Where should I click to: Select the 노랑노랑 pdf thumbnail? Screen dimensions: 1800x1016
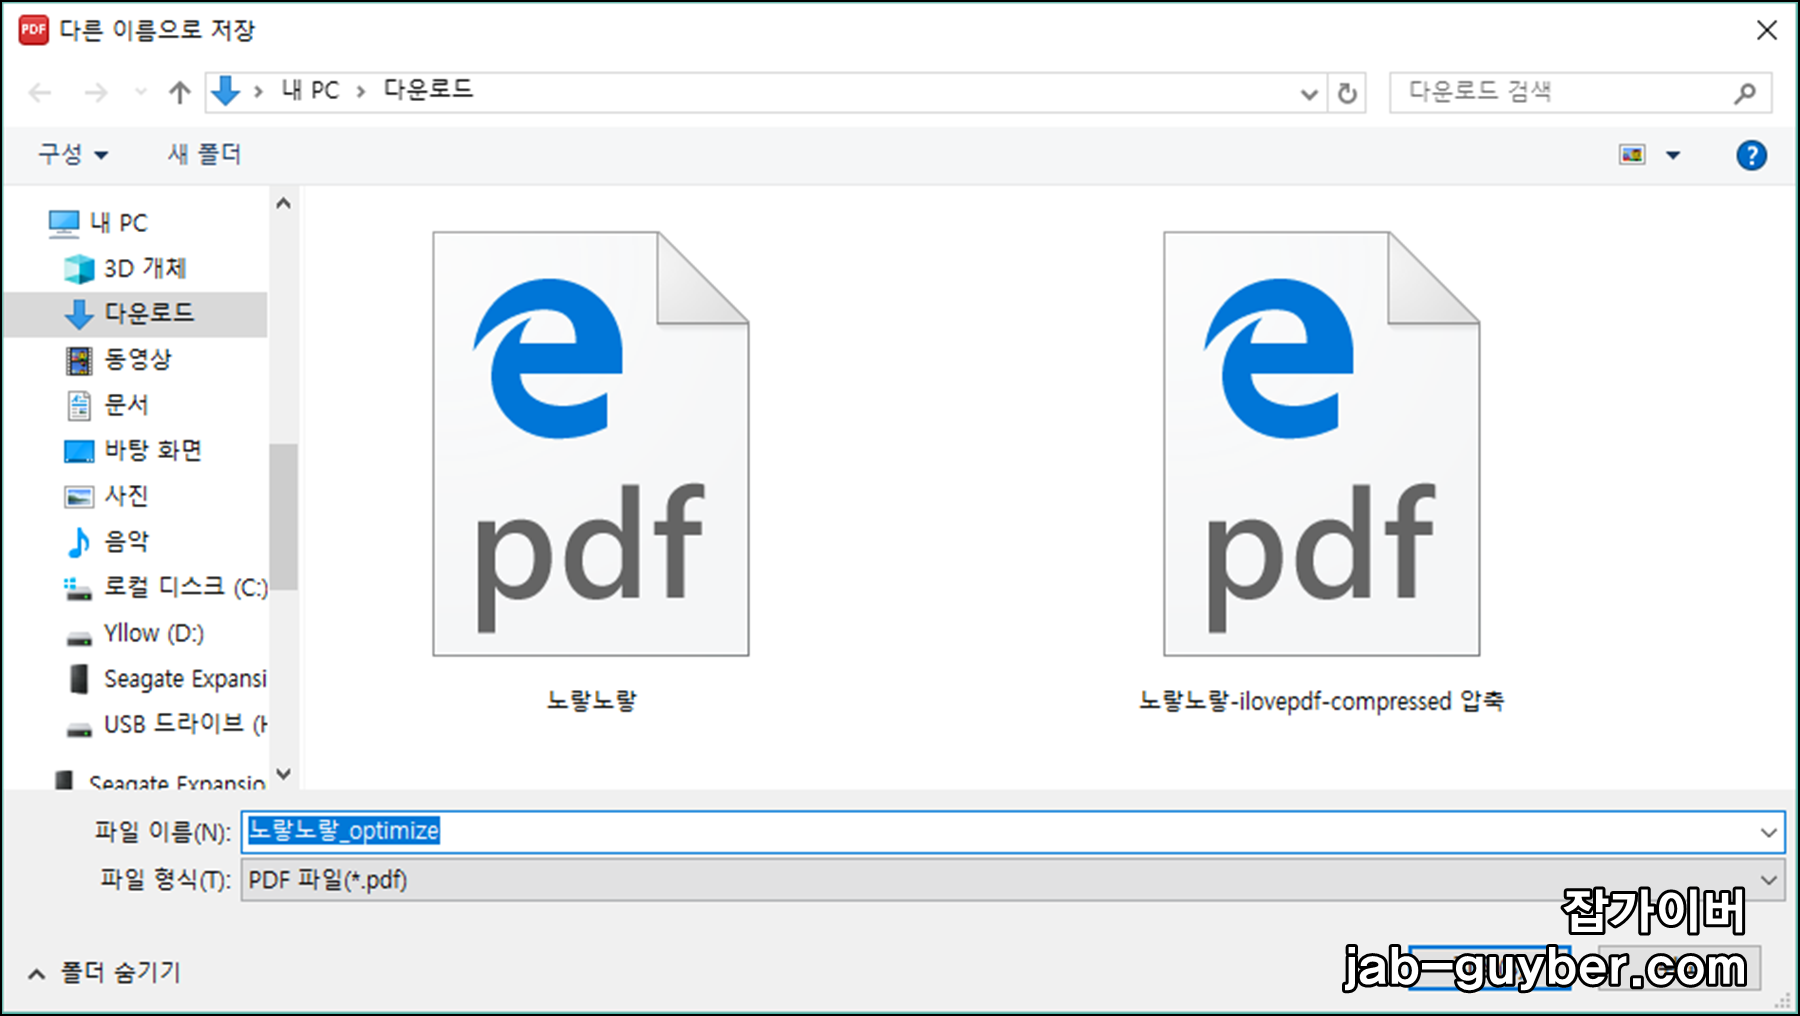[591, 444]
